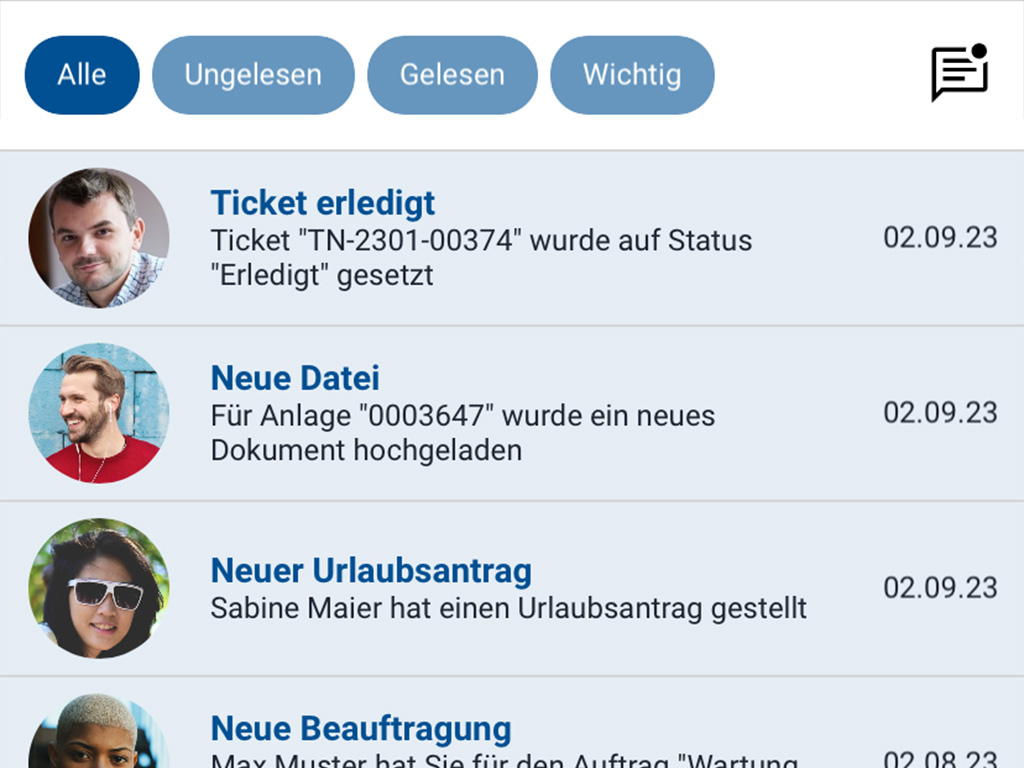Show Gelesen notifications
Screen dimensions: 1024x768
(x=452, y=75)
